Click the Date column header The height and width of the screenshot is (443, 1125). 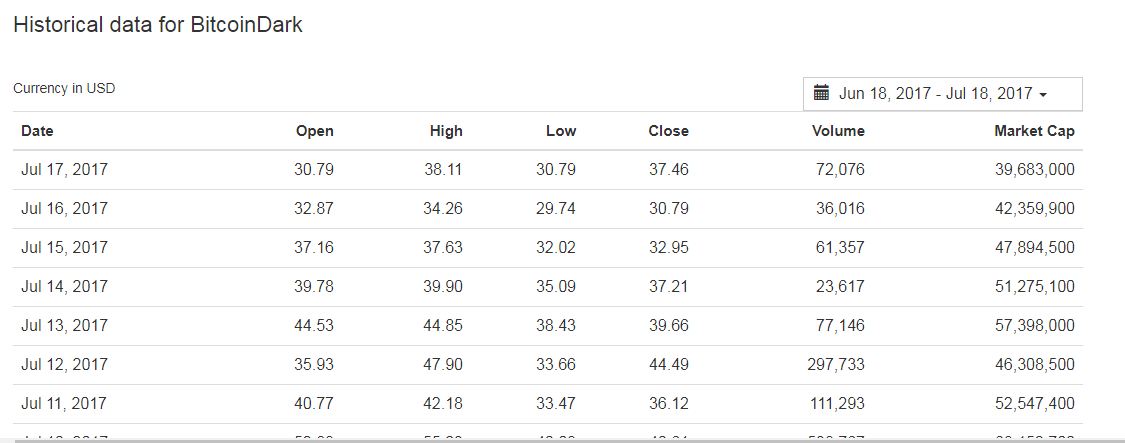[37, 131]
